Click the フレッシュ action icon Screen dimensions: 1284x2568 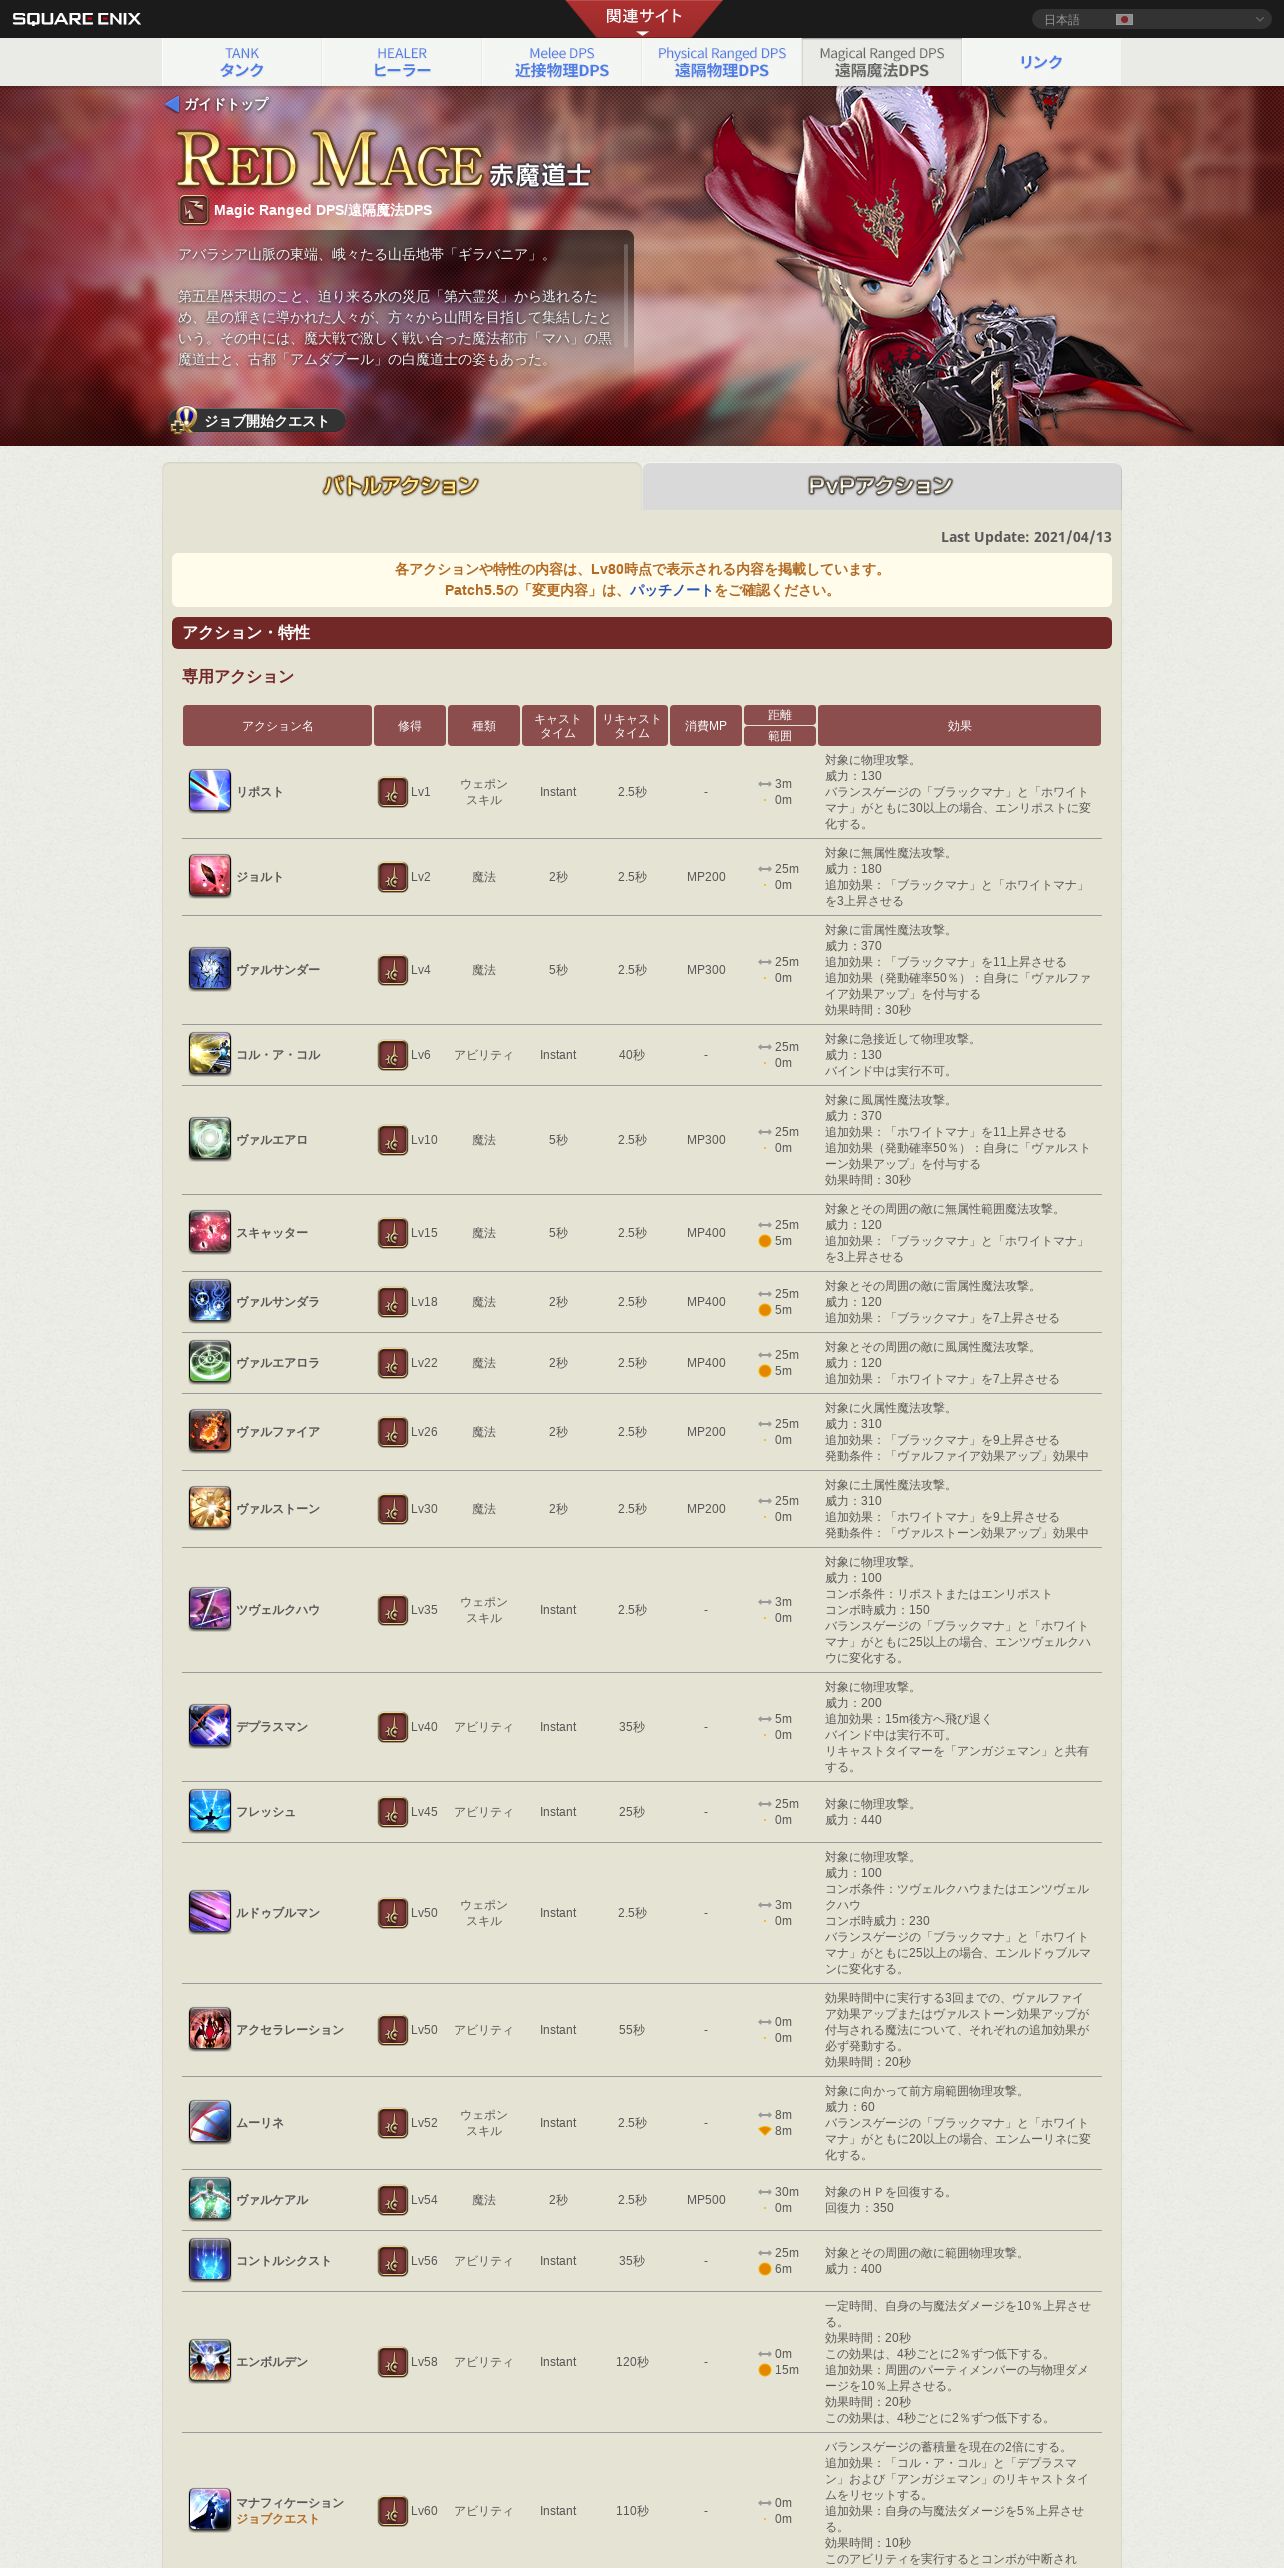(x=210, y=1811)
